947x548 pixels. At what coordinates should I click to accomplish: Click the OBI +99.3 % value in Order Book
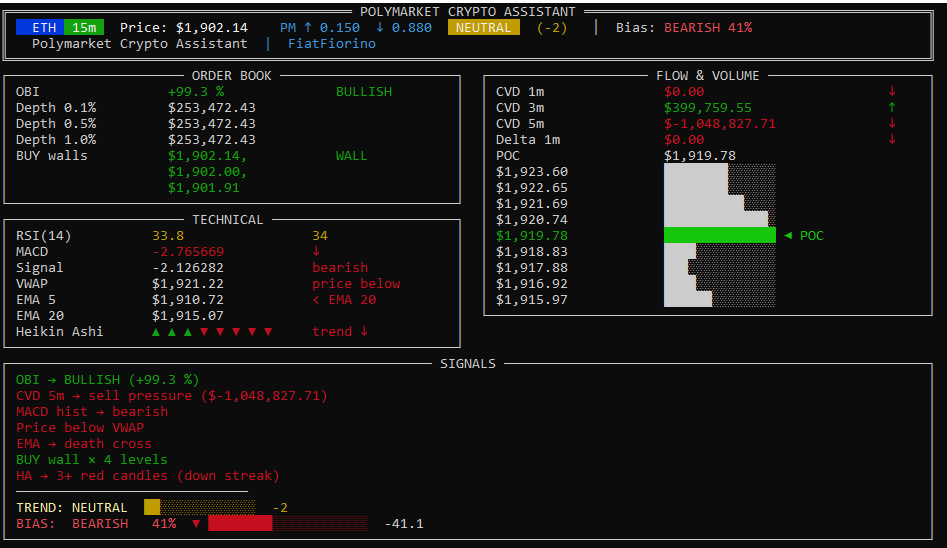coord(196,92)
